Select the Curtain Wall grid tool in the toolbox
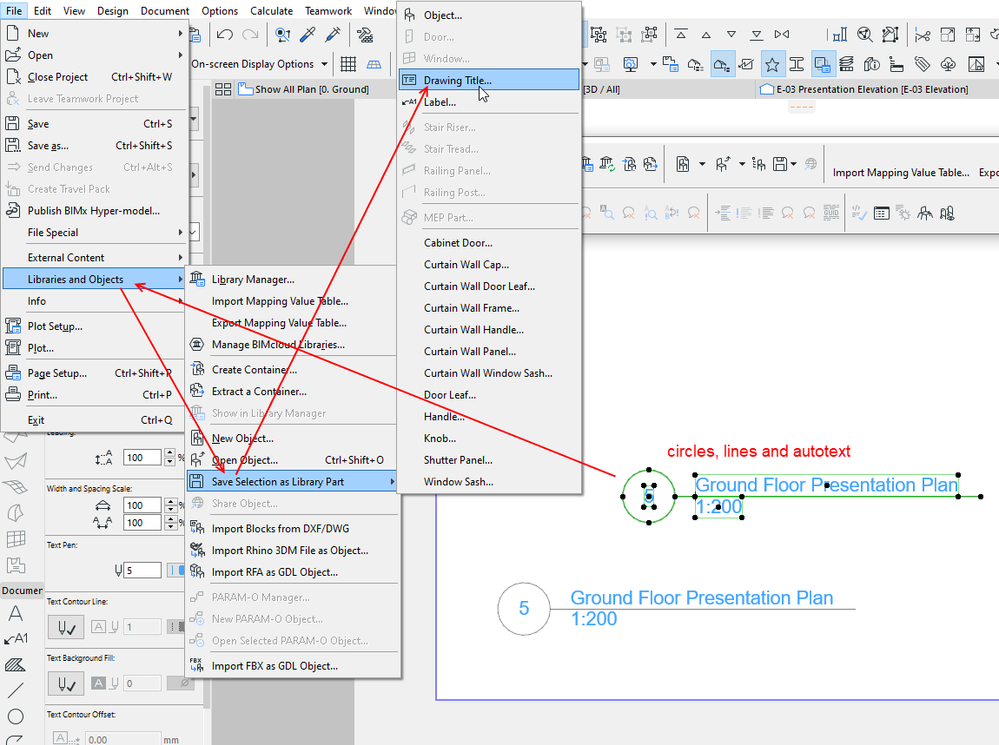This screenshot has width=999, height=745. 15,539
